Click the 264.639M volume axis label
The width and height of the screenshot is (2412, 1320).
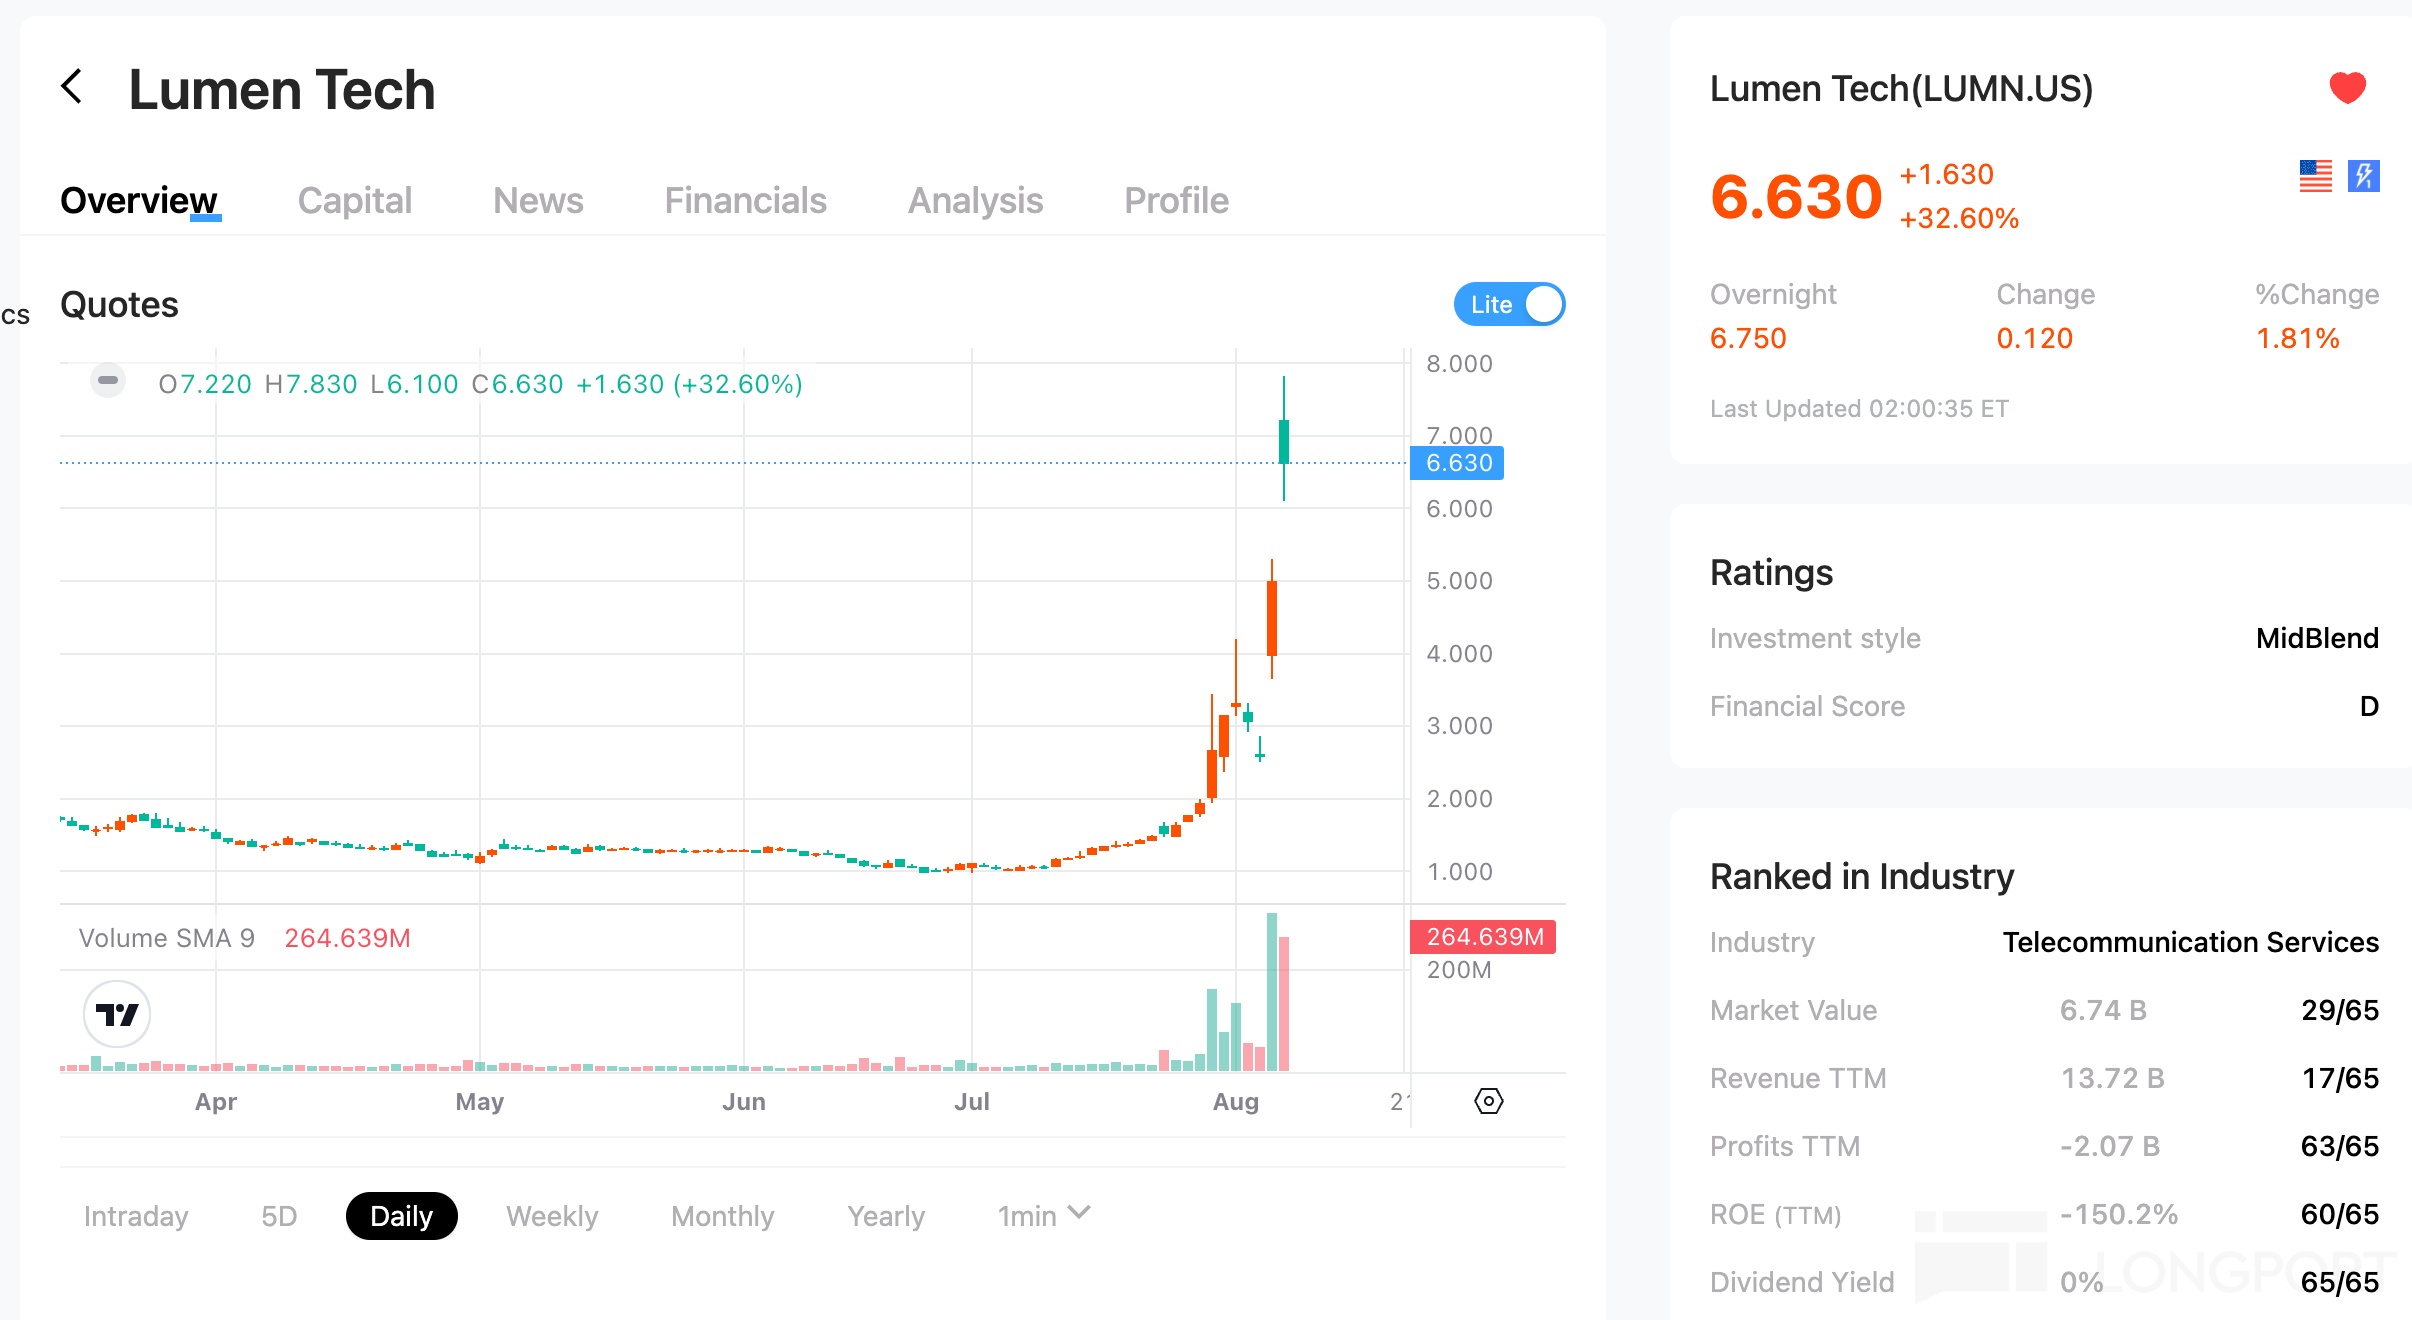click(1483, 937)
